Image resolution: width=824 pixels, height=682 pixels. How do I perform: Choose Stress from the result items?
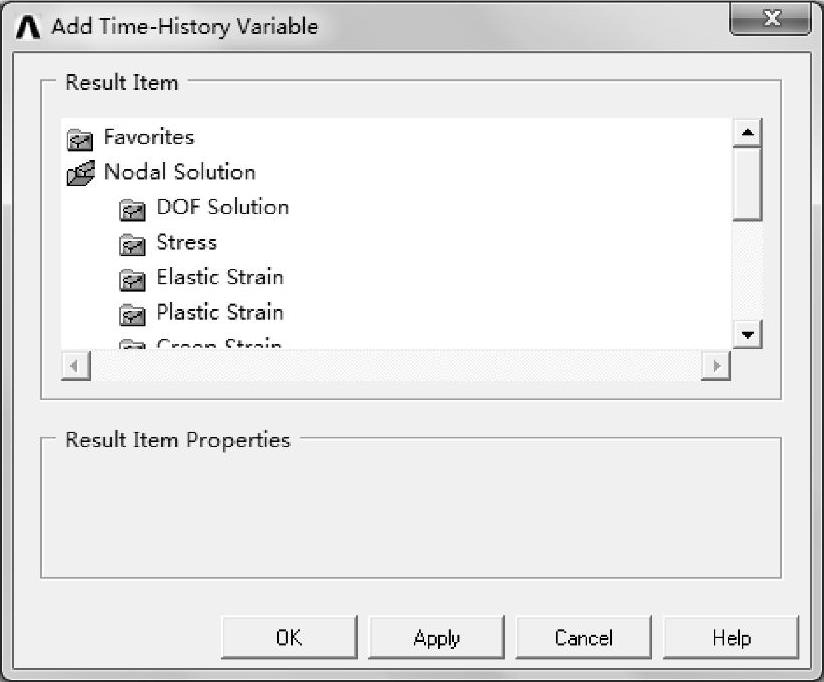click(x=187, y=242)
